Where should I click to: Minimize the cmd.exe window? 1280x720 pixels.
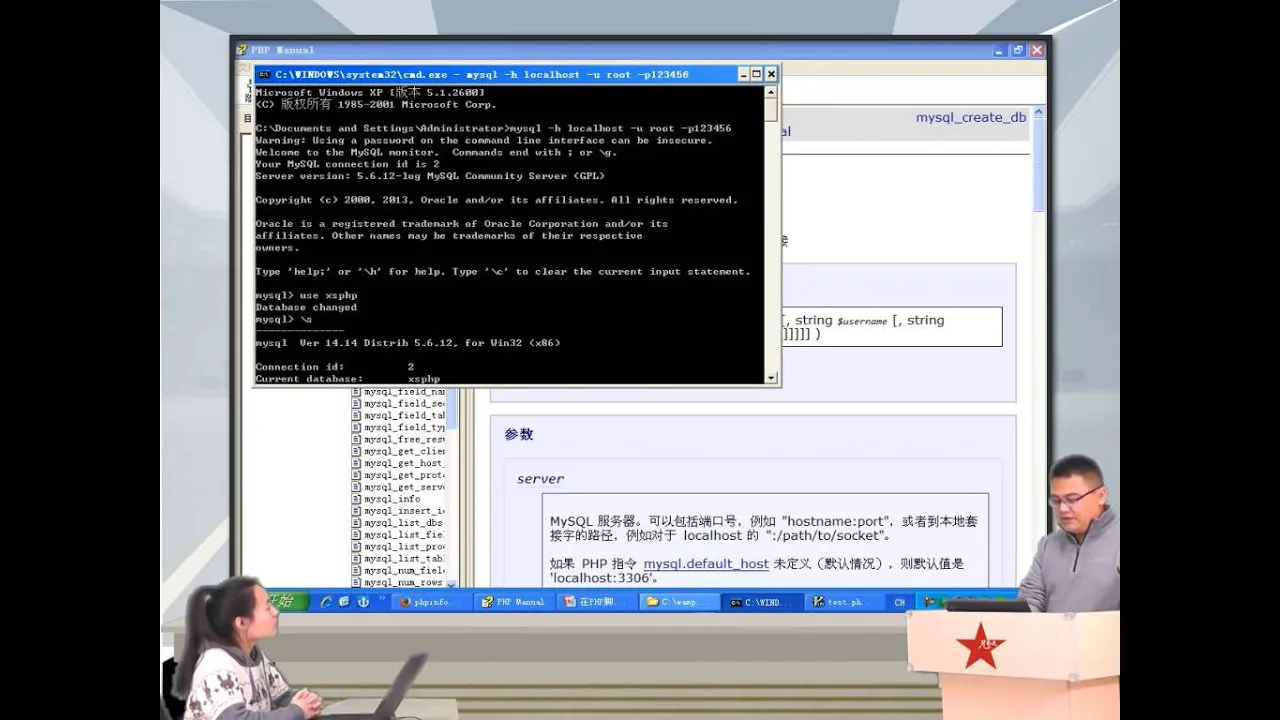[744, 74]
